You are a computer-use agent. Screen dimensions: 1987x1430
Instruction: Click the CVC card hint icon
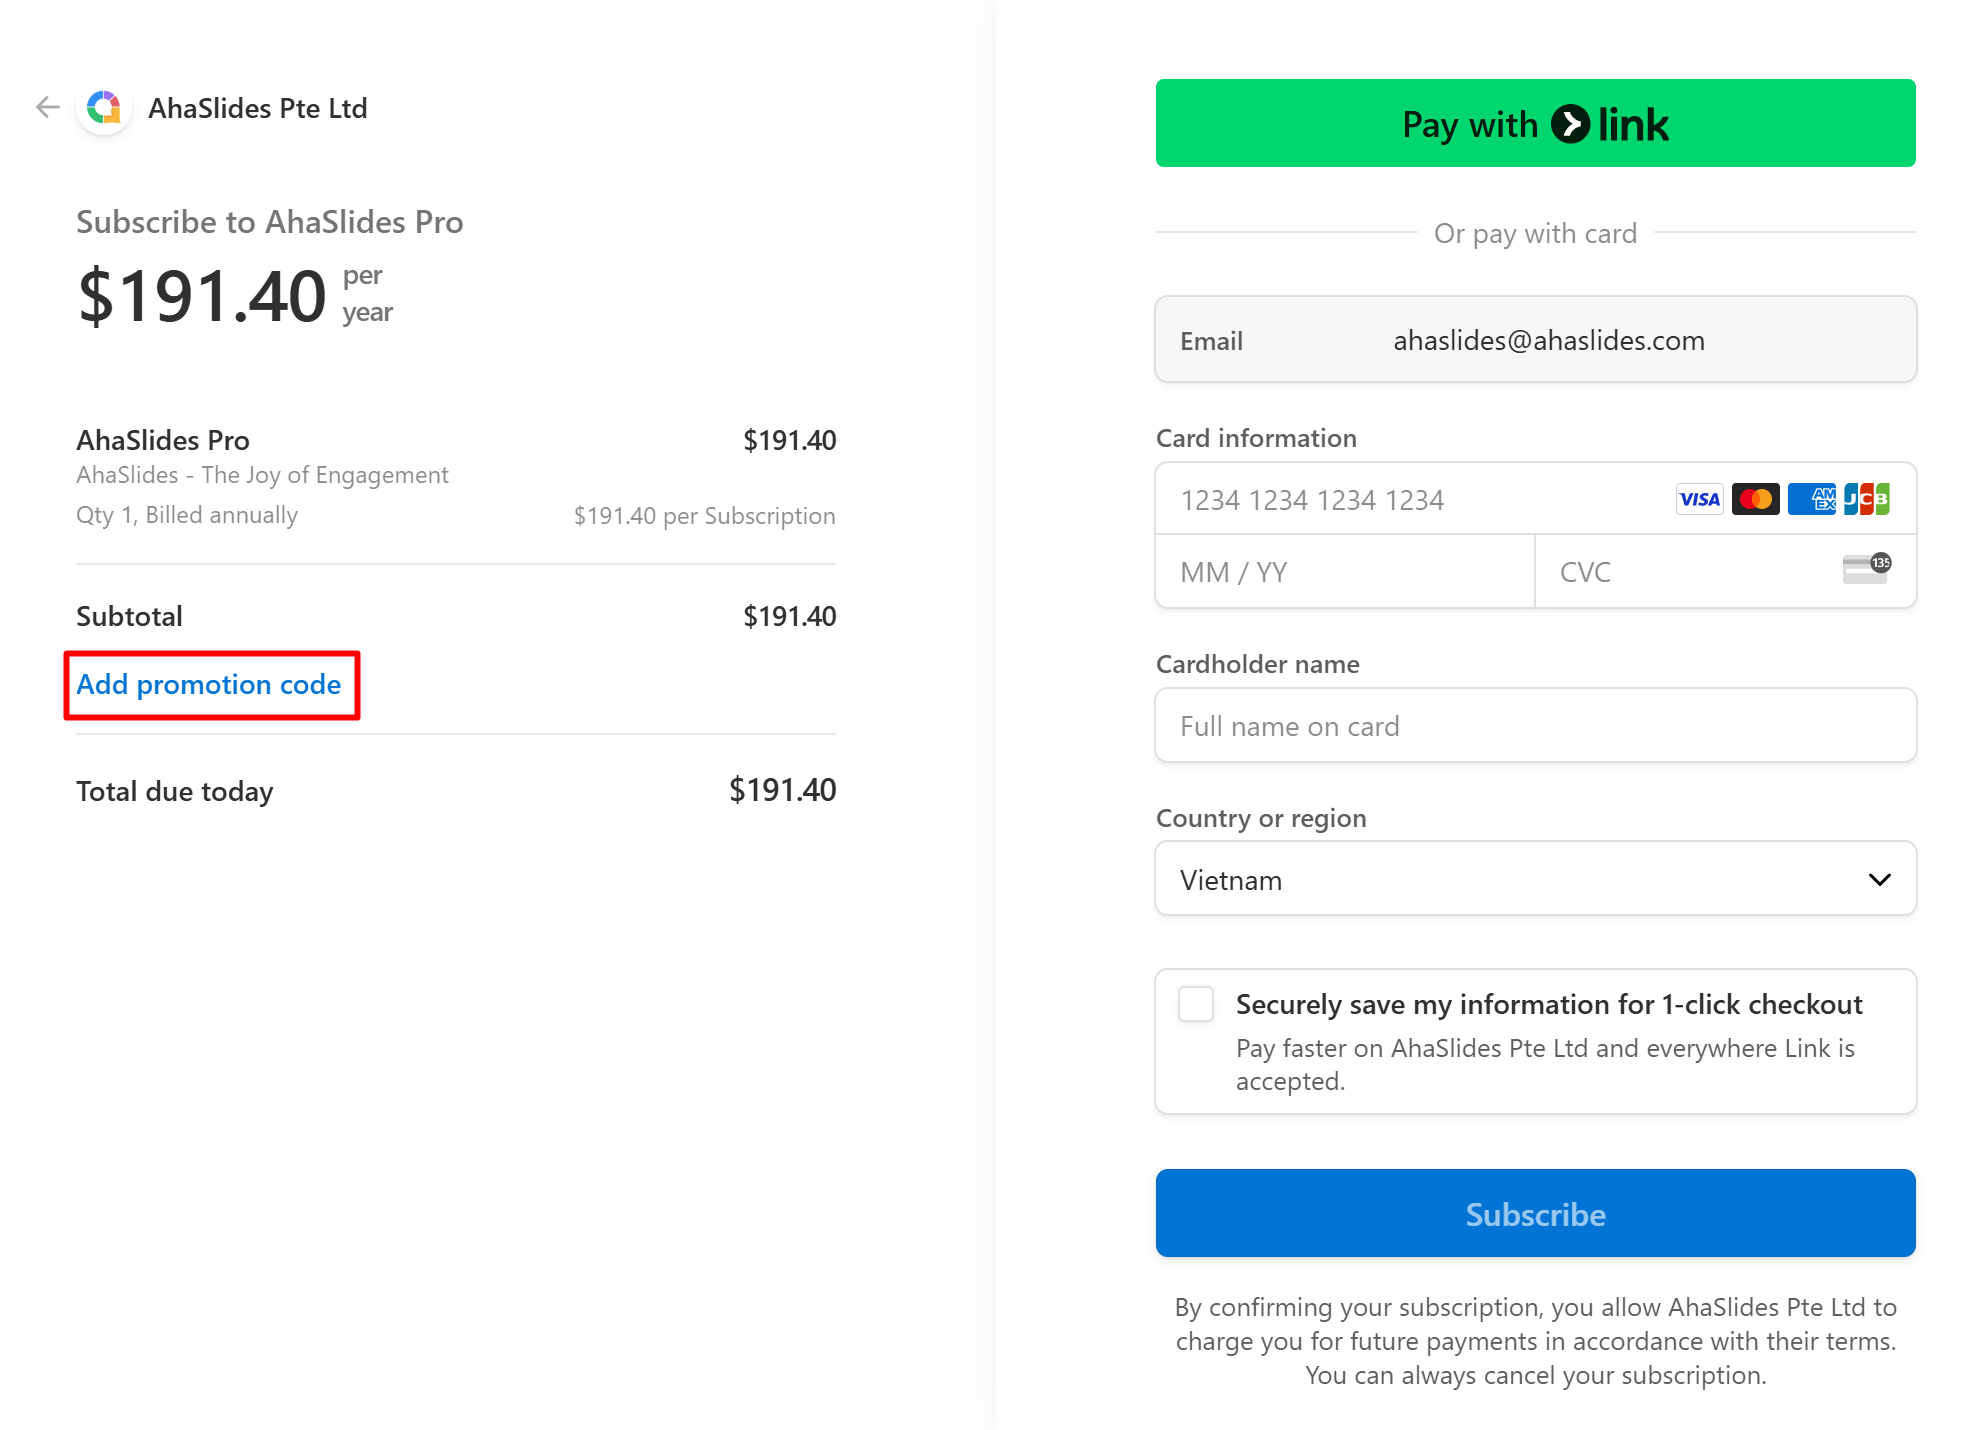(x=1866, y=569)
